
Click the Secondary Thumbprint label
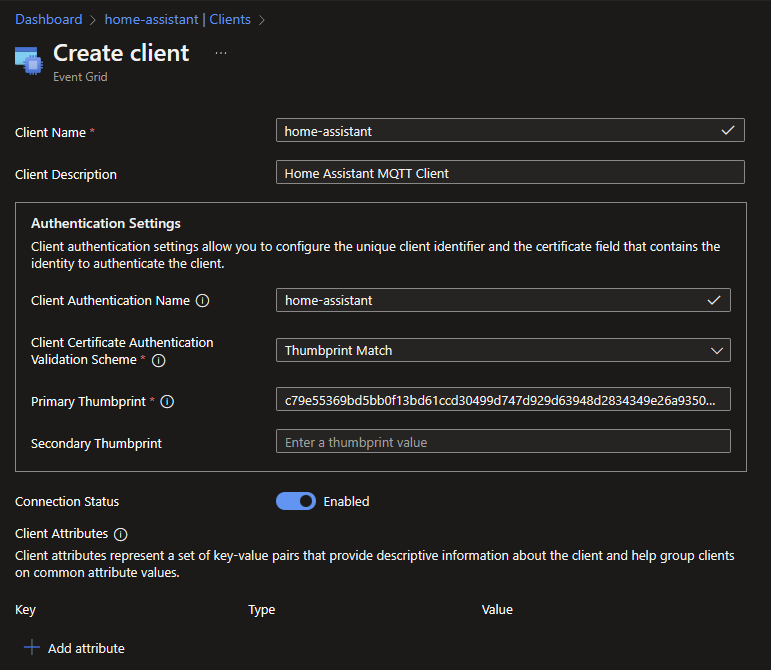96,443
